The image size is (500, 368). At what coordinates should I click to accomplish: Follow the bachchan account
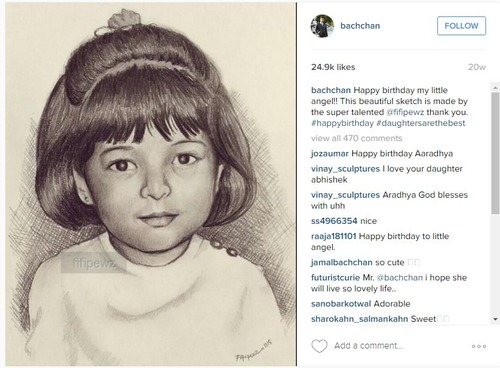pyautogui.click(x=461, y=26)
